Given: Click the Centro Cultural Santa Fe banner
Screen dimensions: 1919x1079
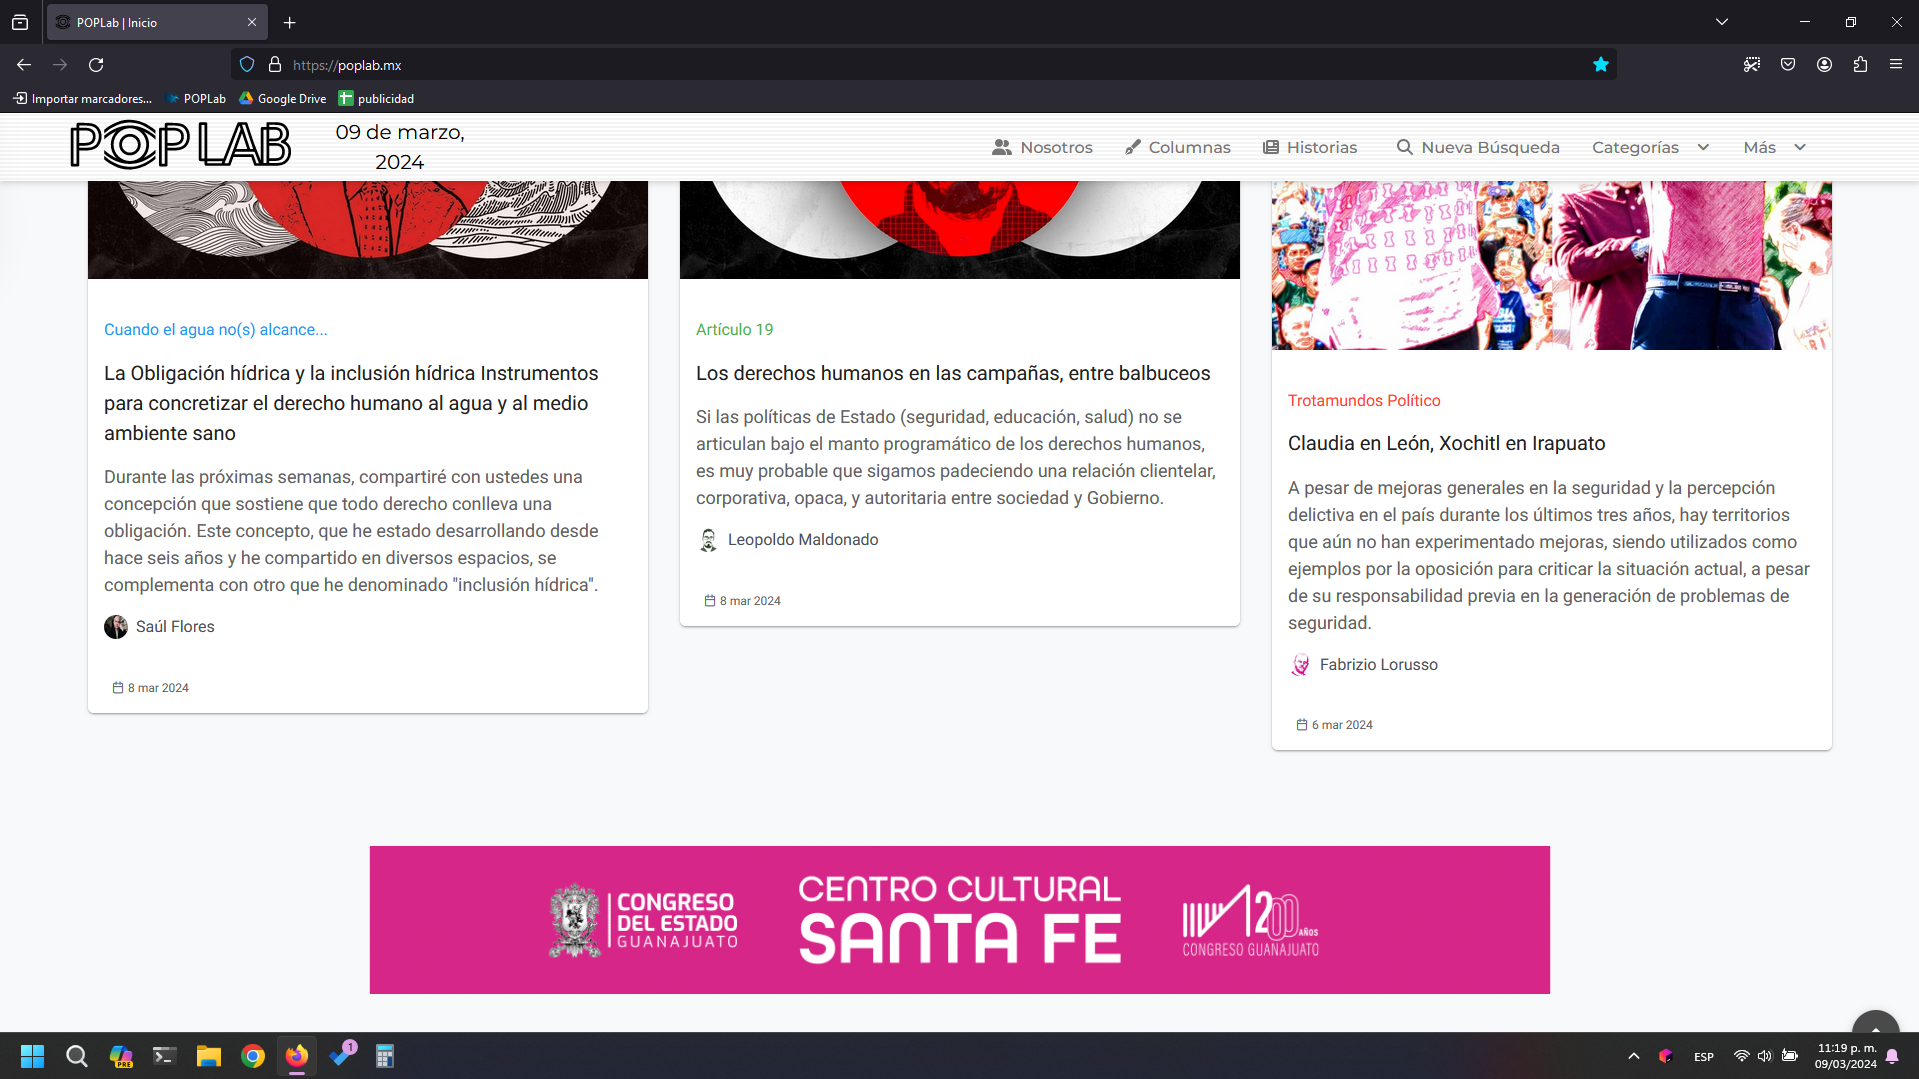Looking at the screenshot, I should 959,920.
